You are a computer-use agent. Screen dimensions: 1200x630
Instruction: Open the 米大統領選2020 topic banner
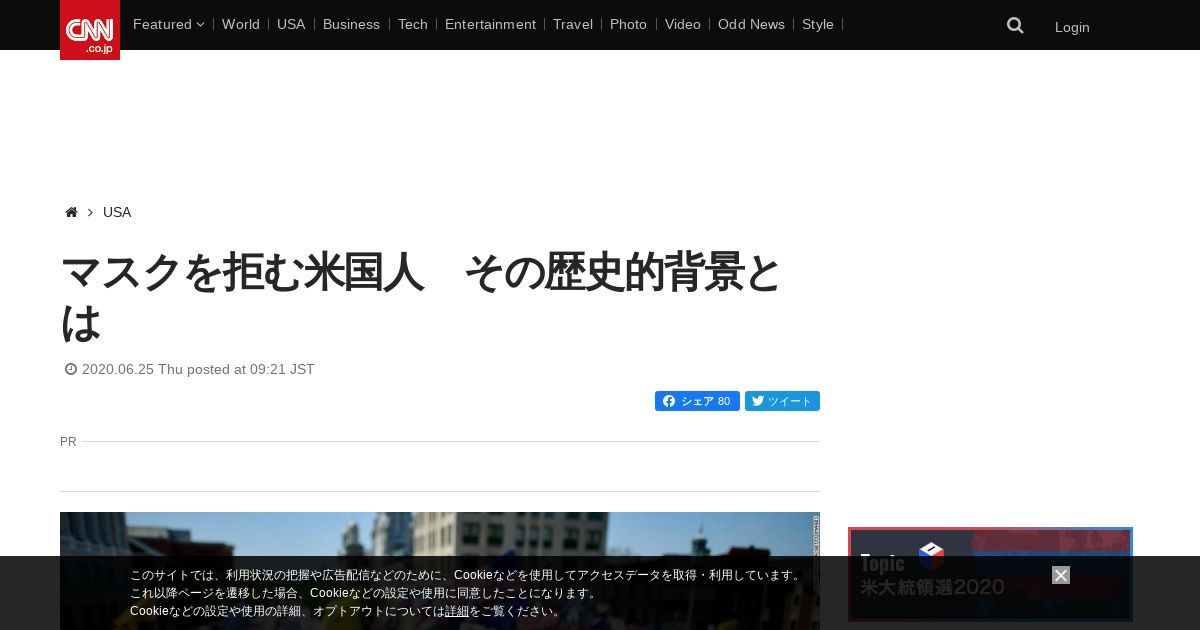(990, 575)
